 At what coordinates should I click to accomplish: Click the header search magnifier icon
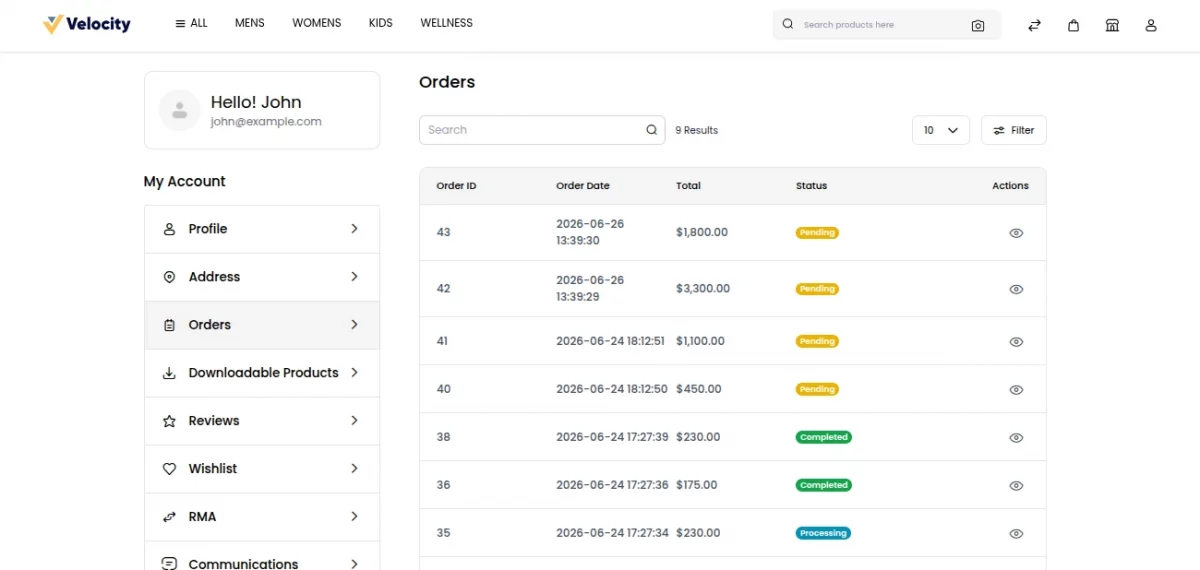788,24
